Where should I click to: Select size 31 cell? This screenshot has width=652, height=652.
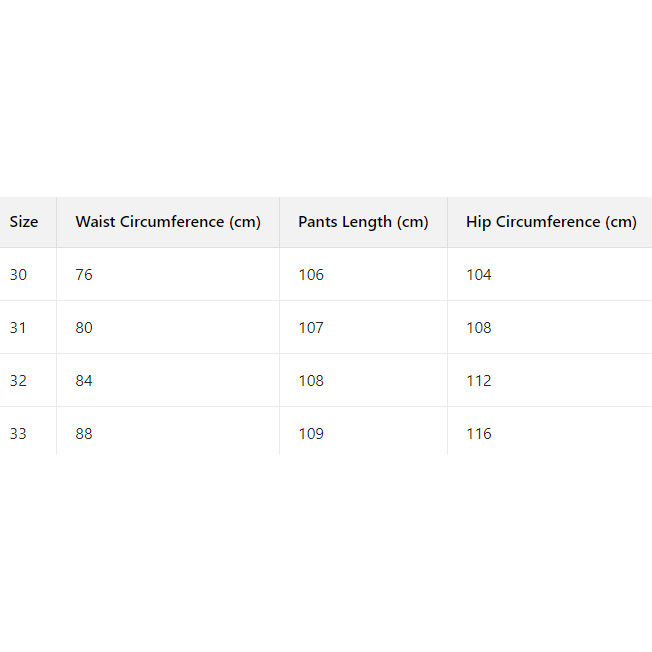click(x=19, y=328)
